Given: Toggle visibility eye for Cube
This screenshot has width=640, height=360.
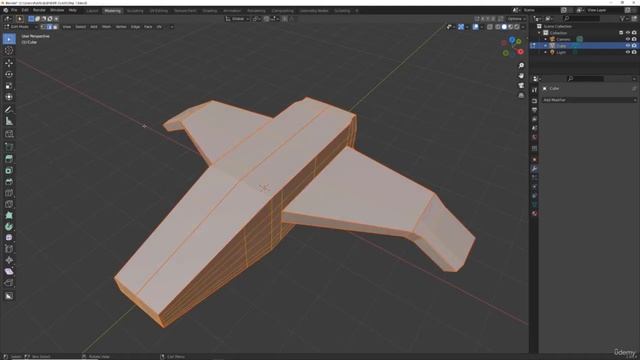Looking at the screenshot, I should [x=628, y=46].
